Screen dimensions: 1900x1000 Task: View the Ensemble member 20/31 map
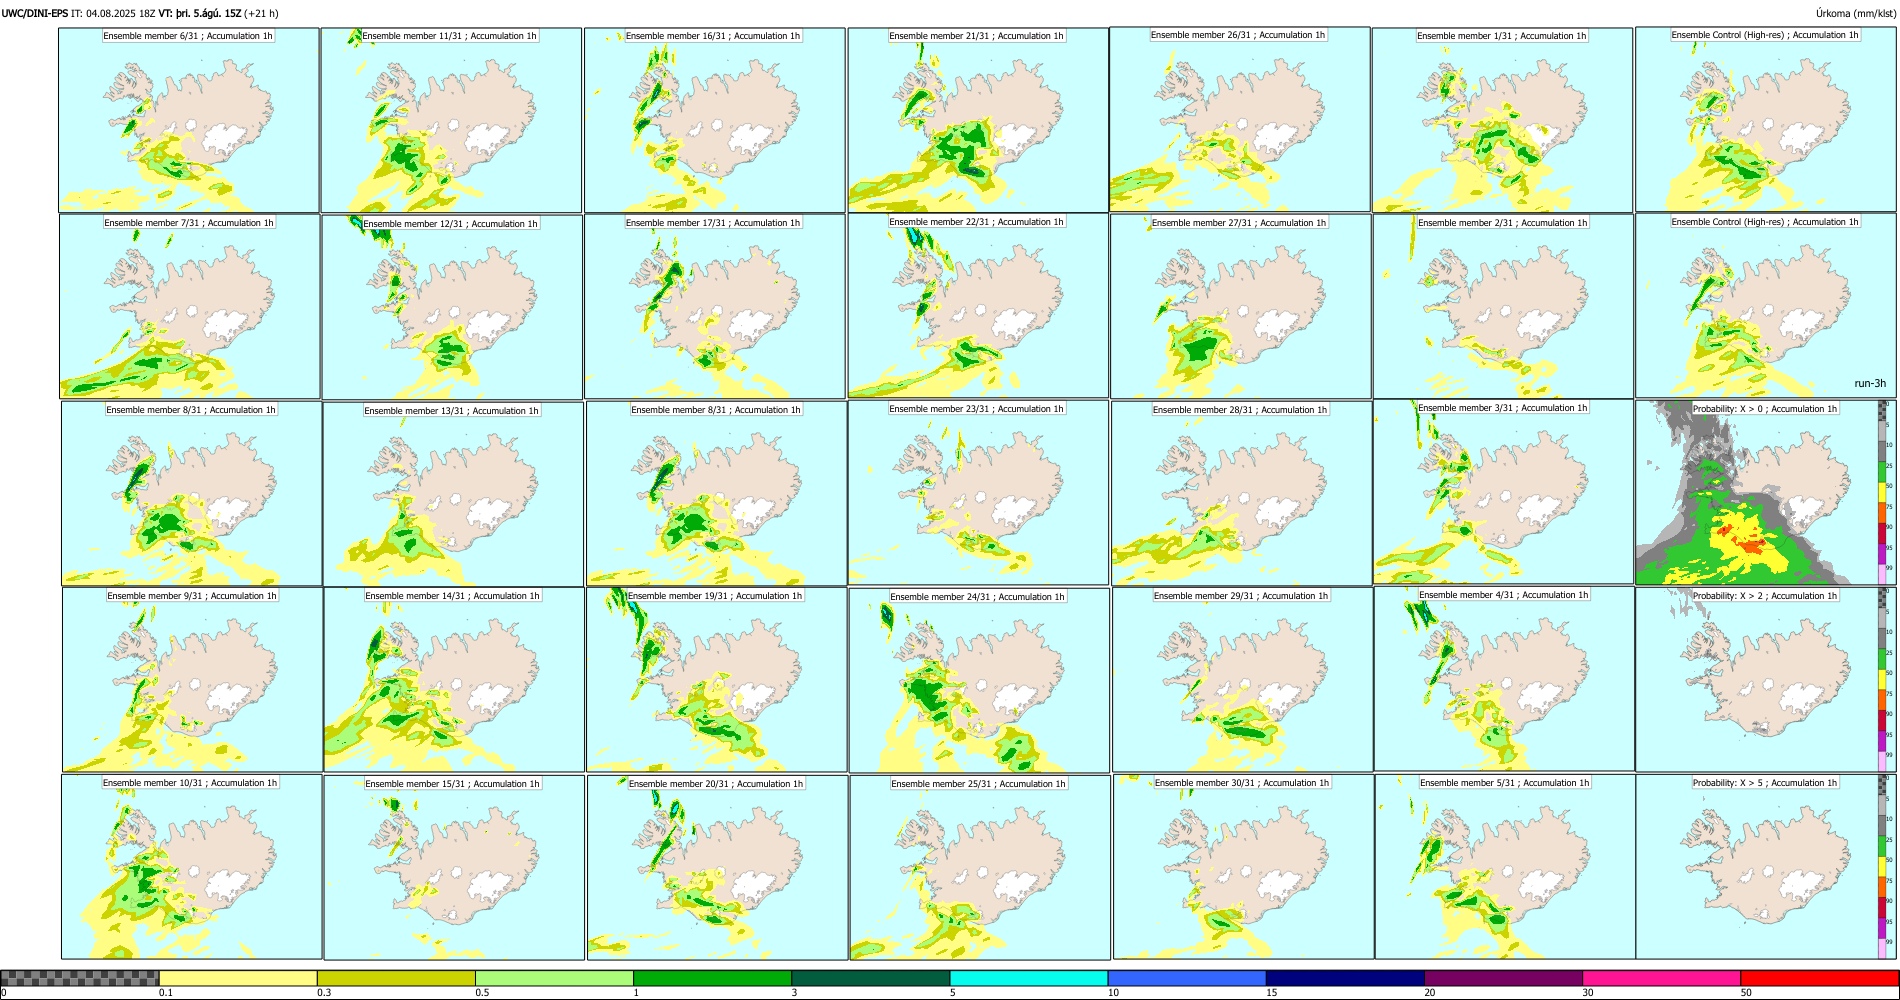pyautogui.click(x=717, y=867)
